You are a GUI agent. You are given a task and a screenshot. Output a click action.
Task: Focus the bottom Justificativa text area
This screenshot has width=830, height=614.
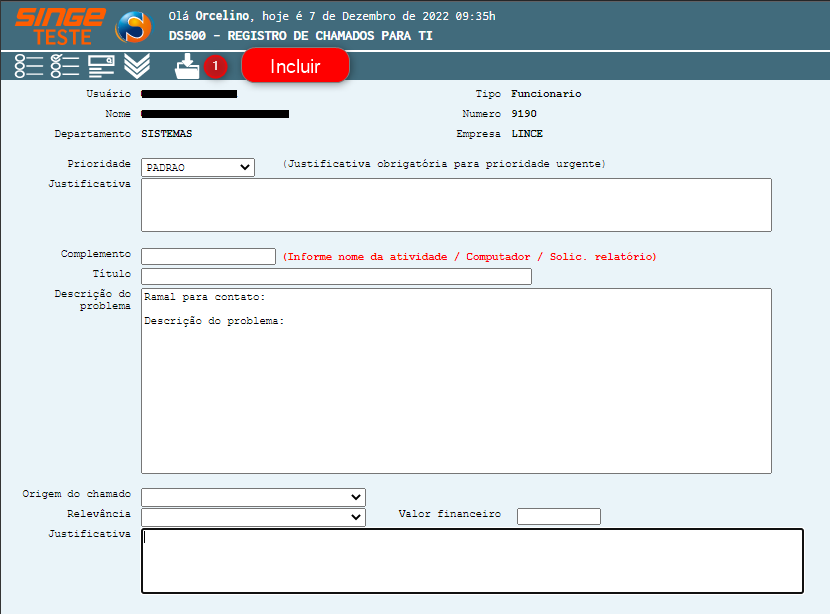point(472,561)
